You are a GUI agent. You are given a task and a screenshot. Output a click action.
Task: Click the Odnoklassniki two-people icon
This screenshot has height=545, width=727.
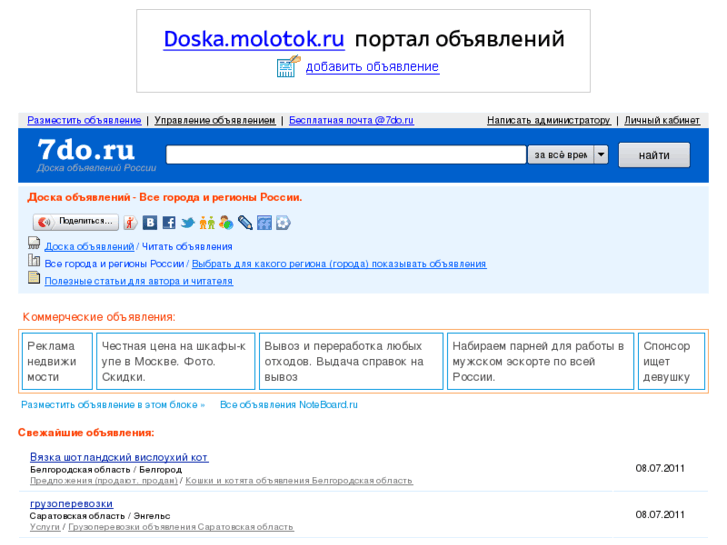tap(207, 223)
